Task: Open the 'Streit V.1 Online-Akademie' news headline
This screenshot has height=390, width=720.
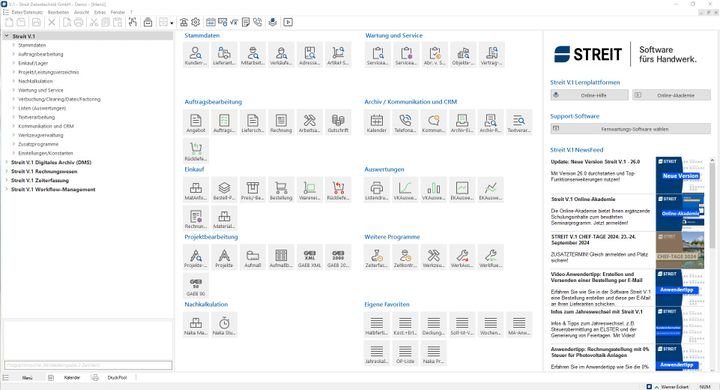Action: [583, 199]
